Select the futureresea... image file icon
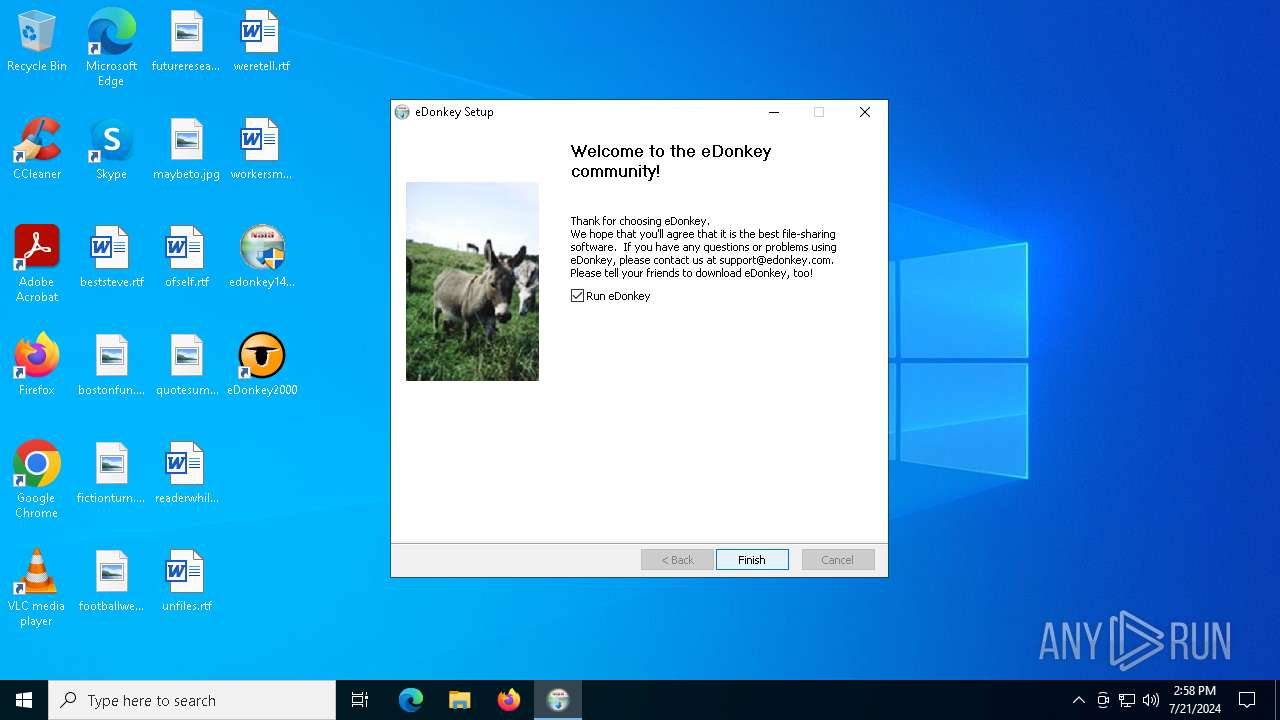This screenshot has width=1280, height=720. (186, 42)
